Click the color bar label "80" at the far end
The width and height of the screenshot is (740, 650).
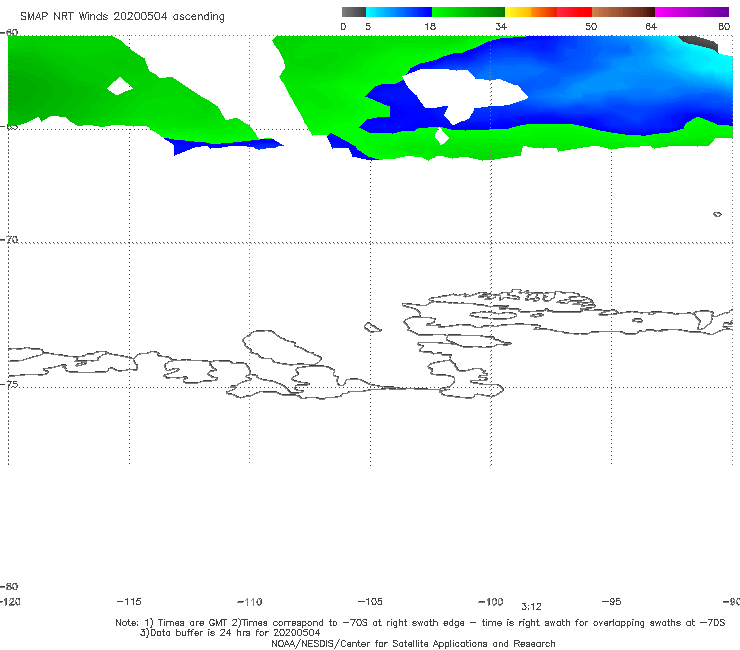point(724,26)
